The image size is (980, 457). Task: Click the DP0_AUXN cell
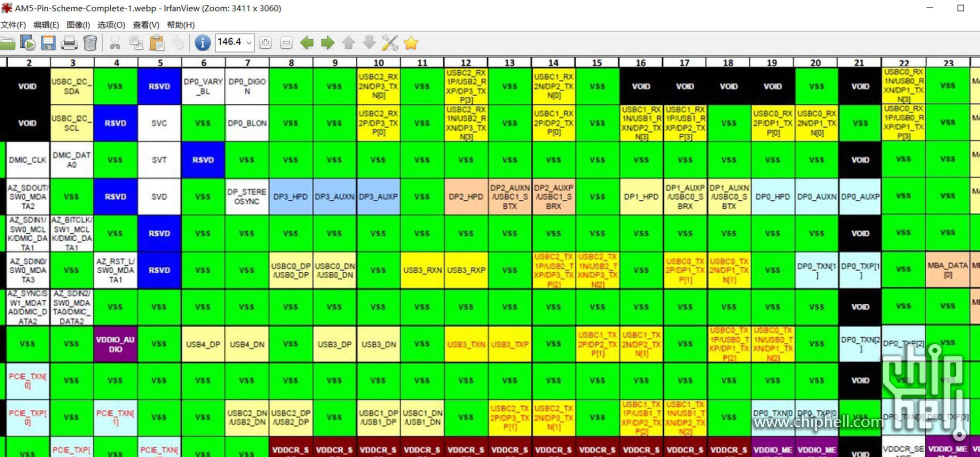[816, 196]
